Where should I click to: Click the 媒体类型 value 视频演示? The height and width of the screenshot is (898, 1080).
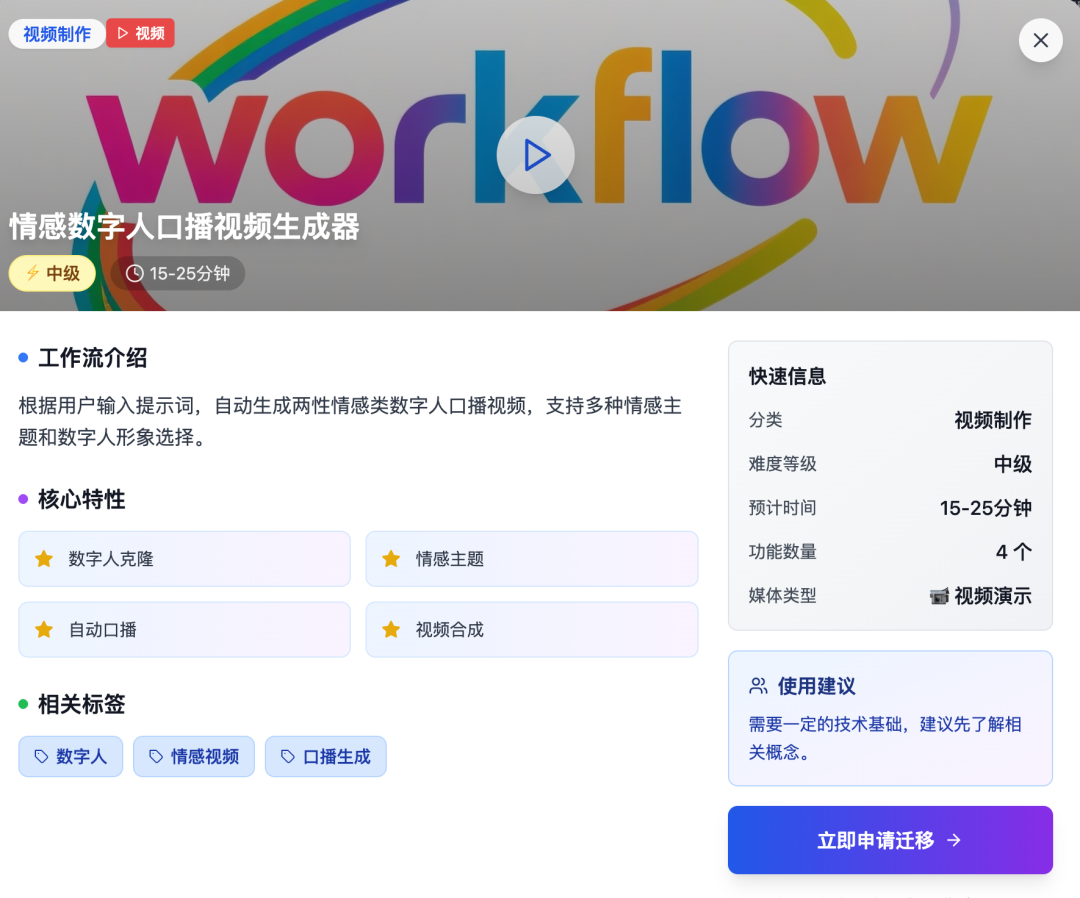click(993, 596)
